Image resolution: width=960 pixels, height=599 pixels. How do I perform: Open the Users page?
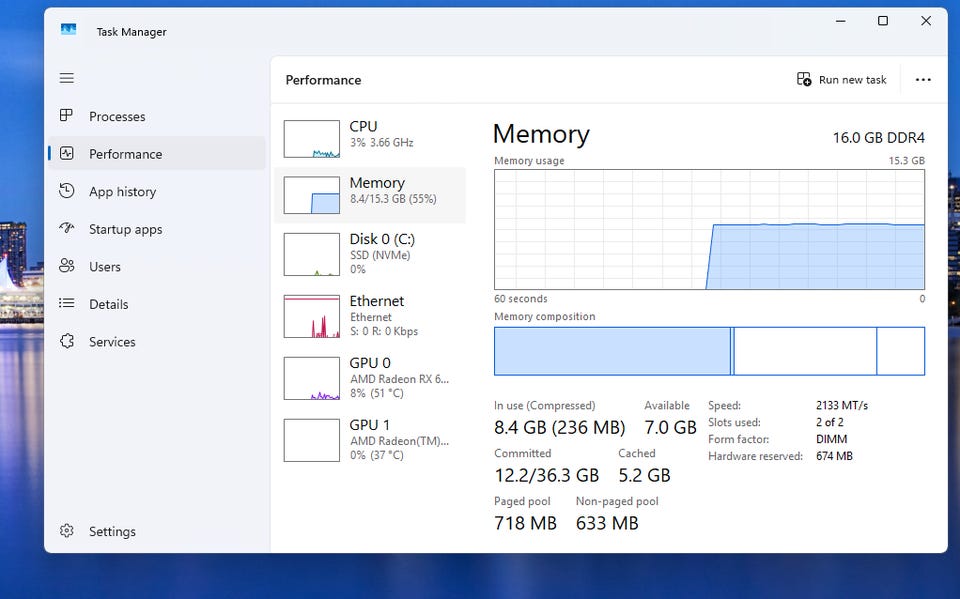click(157, 266)
